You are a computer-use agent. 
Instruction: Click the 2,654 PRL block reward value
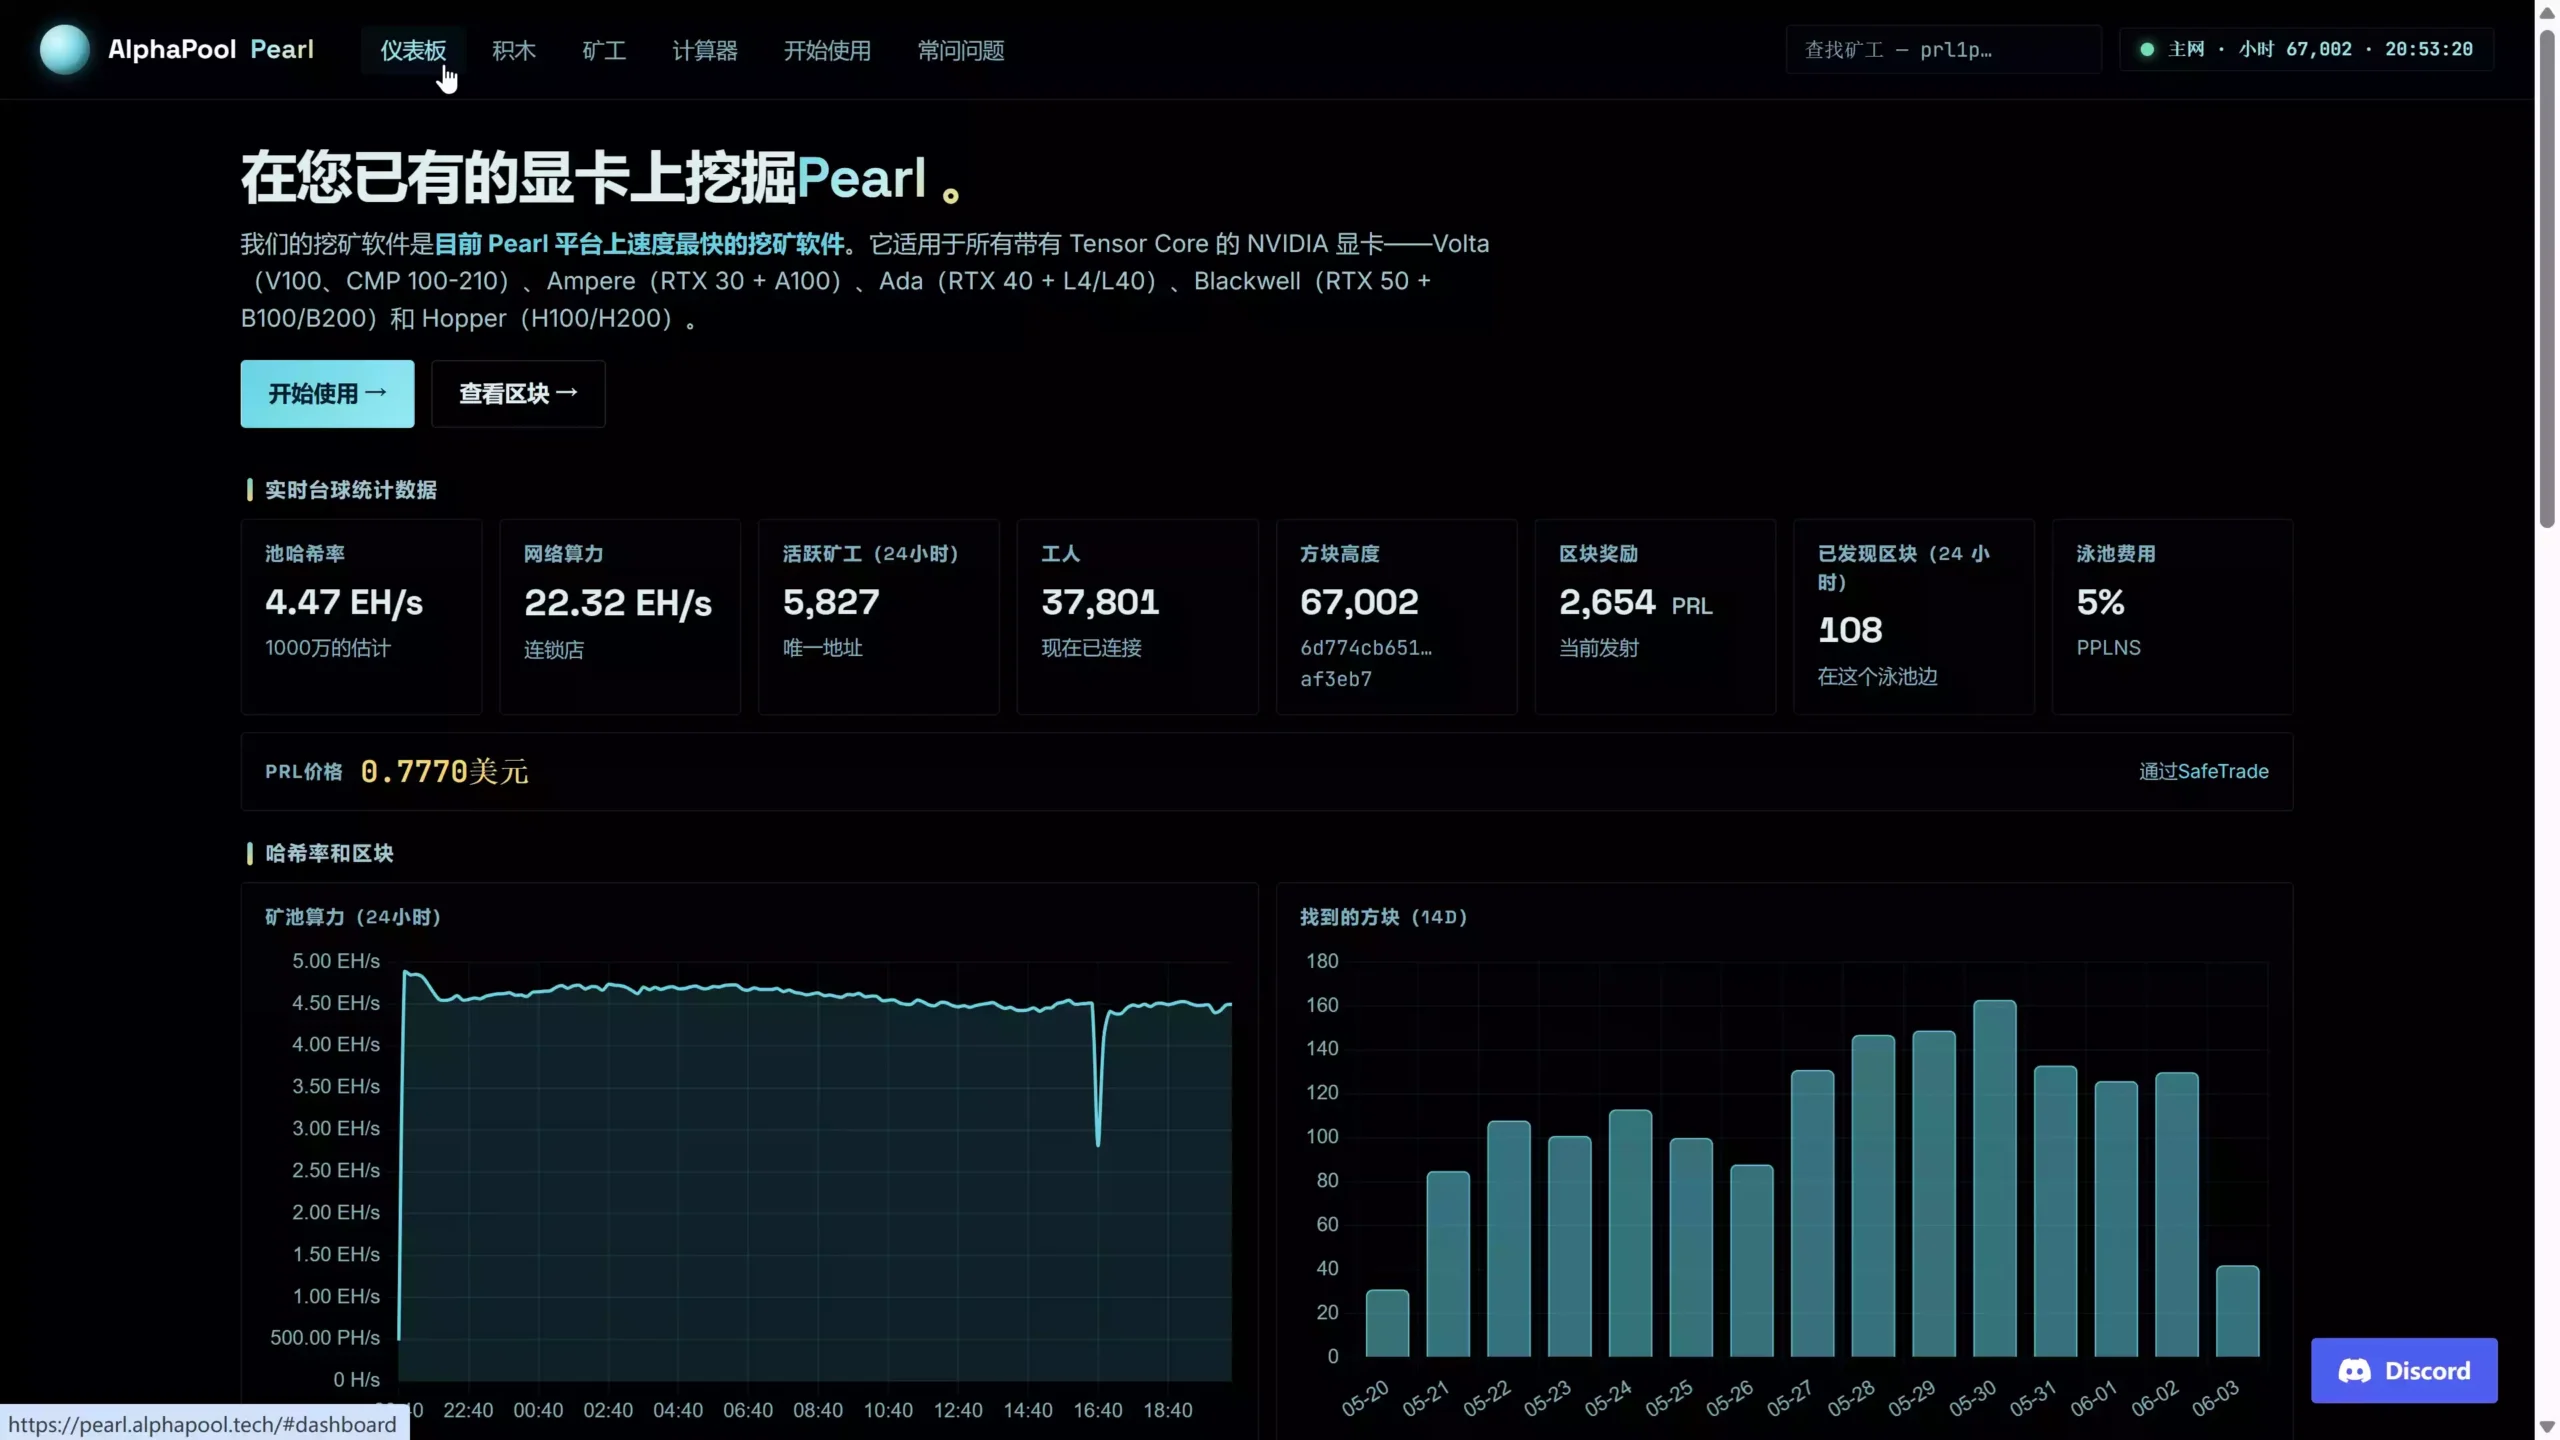point(1636,602)
